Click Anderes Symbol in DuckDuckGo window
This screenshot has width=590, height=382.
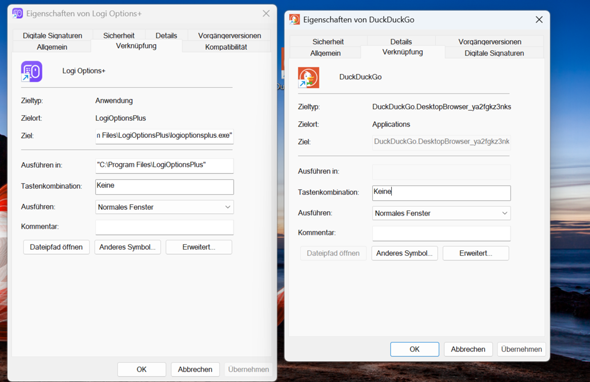pos(404,253)
